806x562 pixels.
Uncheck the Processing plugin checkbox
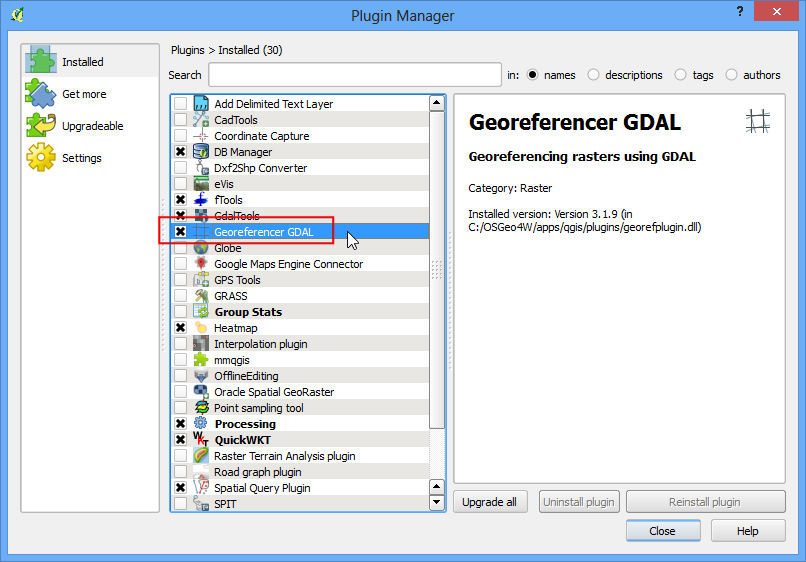(x=180, y=424)
